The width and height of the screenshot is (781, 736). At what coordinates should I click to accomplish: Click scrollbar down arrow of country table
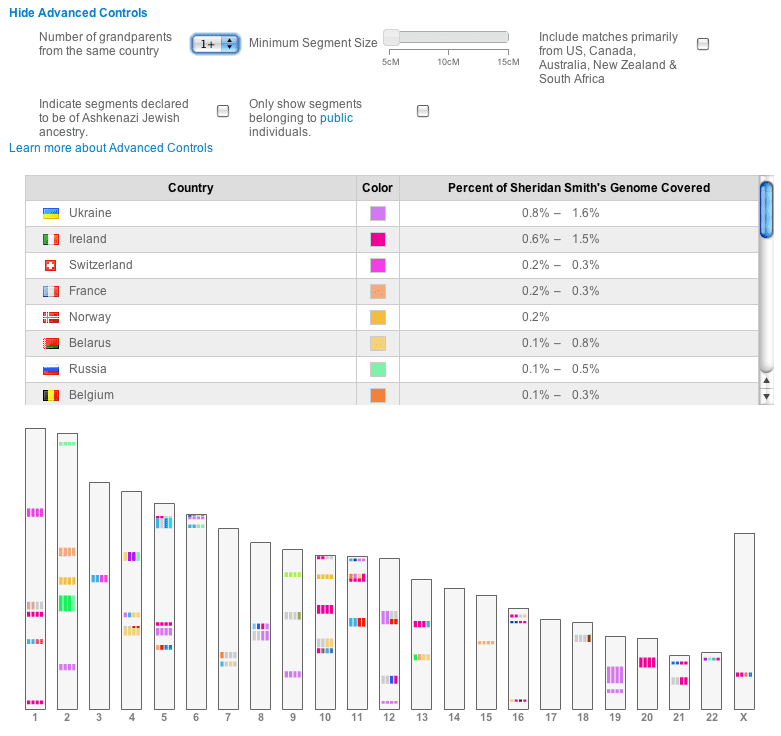[767, 396]
